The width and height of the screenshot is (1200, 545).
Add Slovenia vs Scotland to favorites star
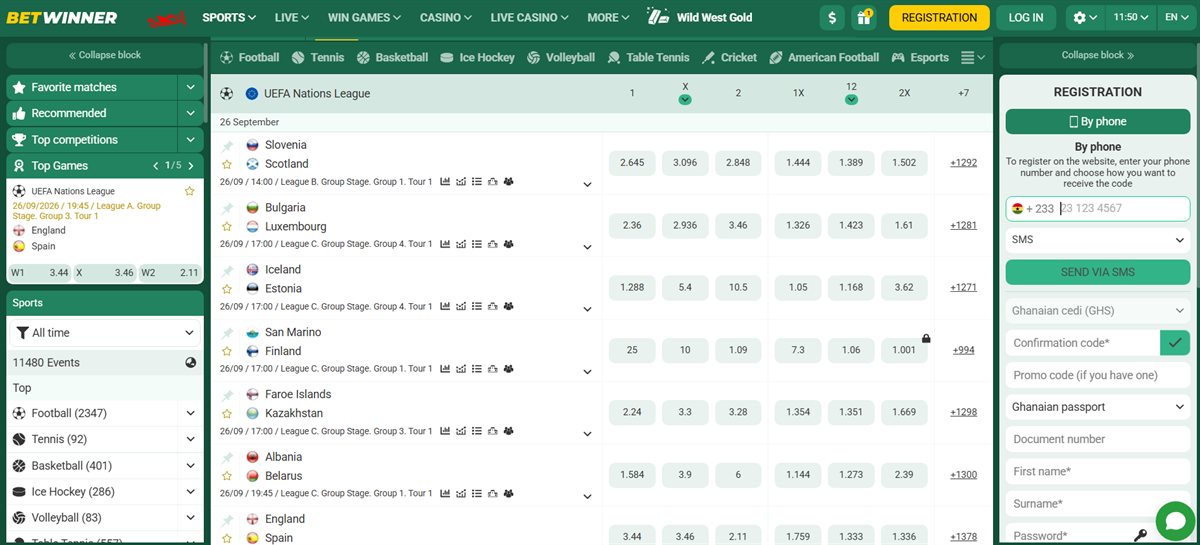click(x=227, y=164)
